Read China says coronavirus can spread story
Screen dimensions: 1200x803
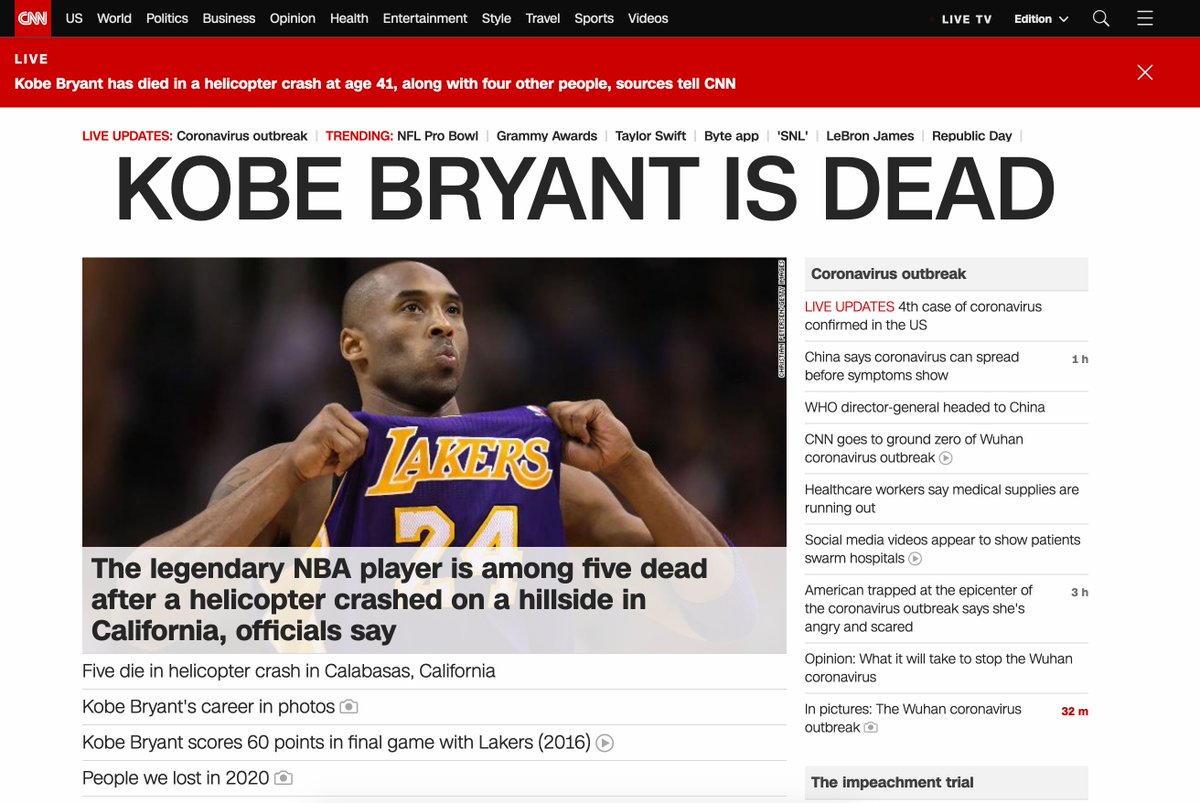(x=912, y=366)
